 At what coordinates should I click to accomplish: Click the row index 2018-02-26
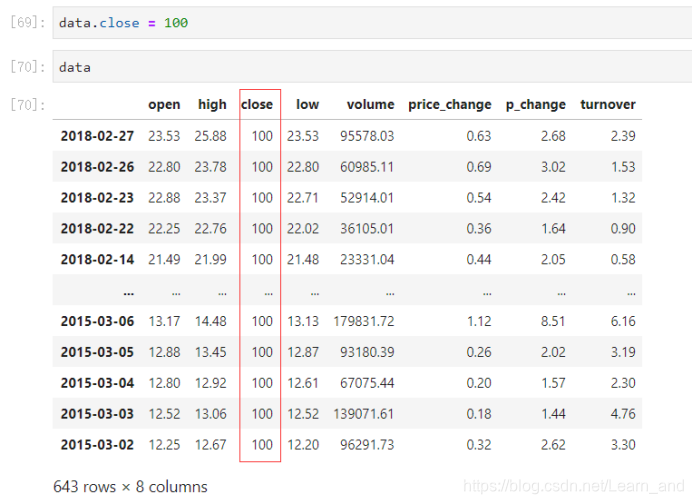click(x=97, y=167)
